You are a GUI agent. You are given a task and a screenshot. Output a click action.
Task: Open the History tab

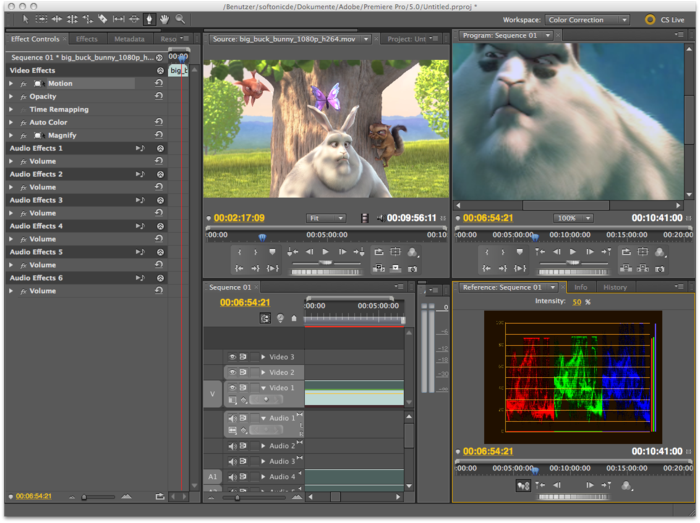pos(614,287)
